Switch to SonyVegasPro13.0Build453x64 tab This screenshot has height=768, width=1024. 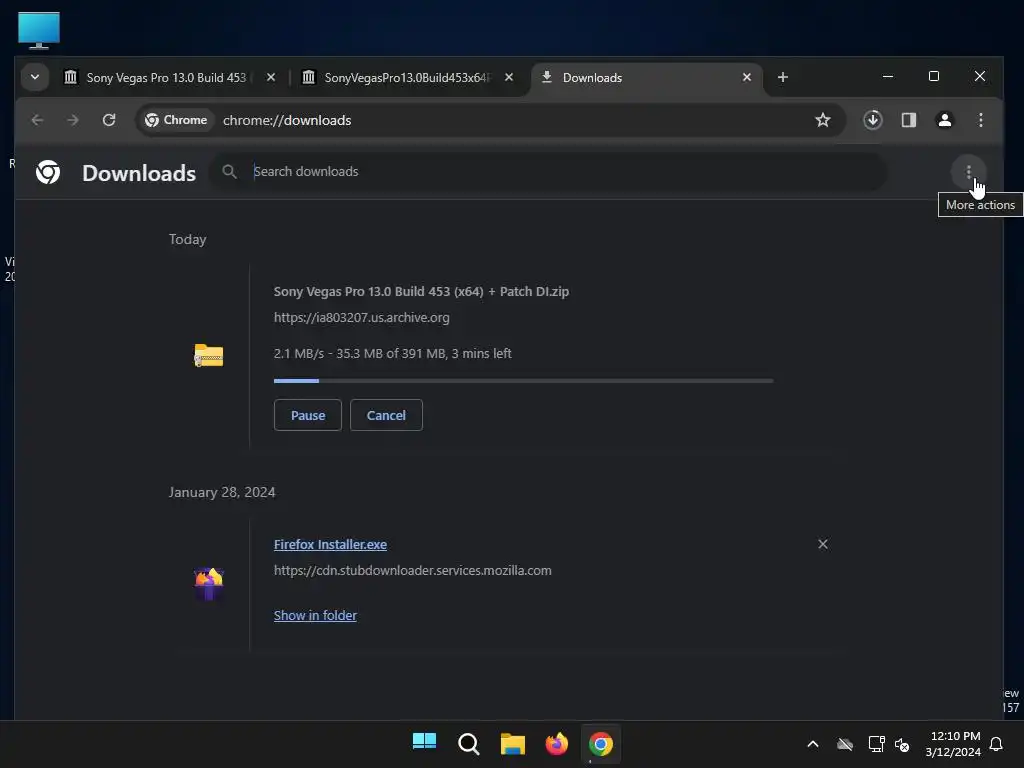click(408, 78)
